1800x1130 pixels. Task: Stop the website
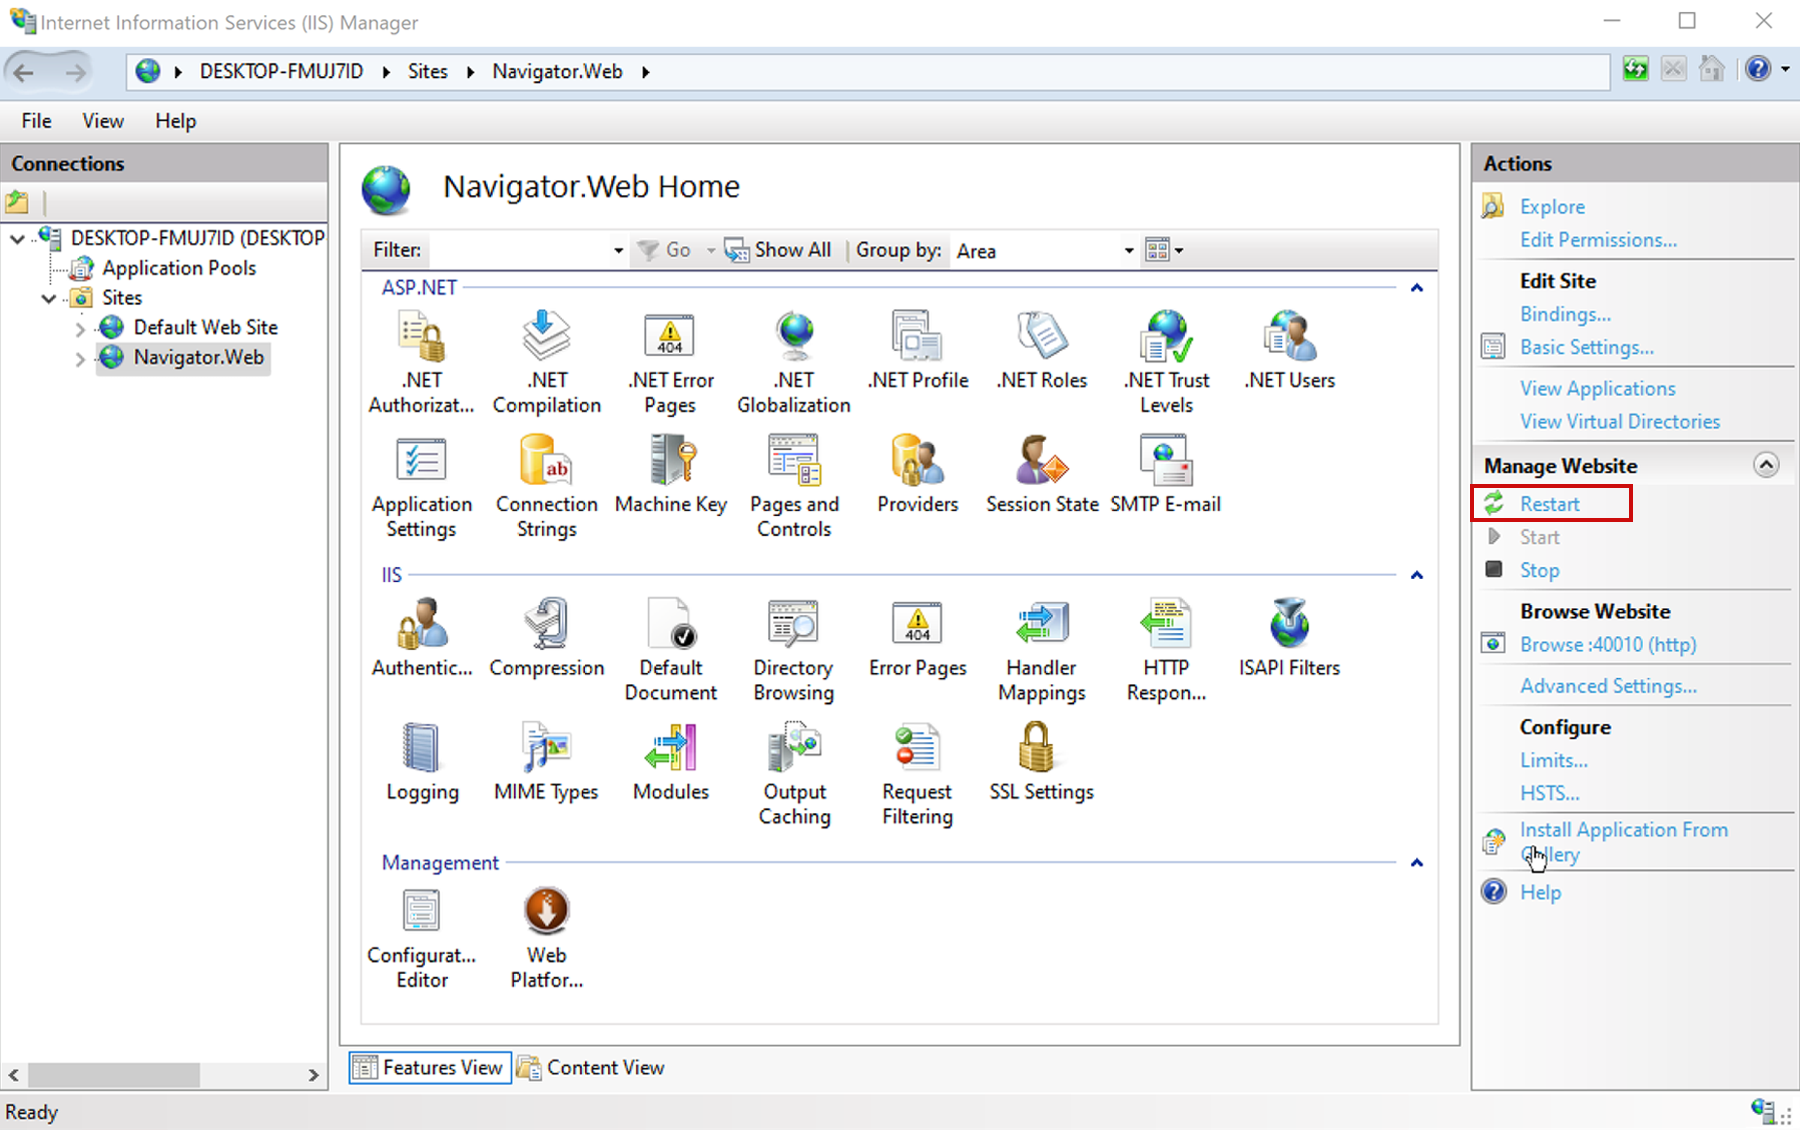(x=1539, y=570)
